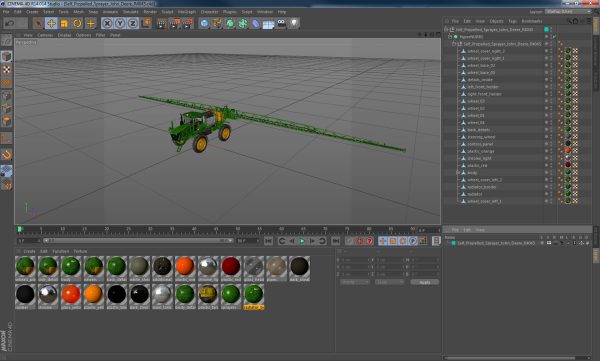Open the size mode dropdown beside Apply
Screen dimensions: 600x361
[389, 282]
